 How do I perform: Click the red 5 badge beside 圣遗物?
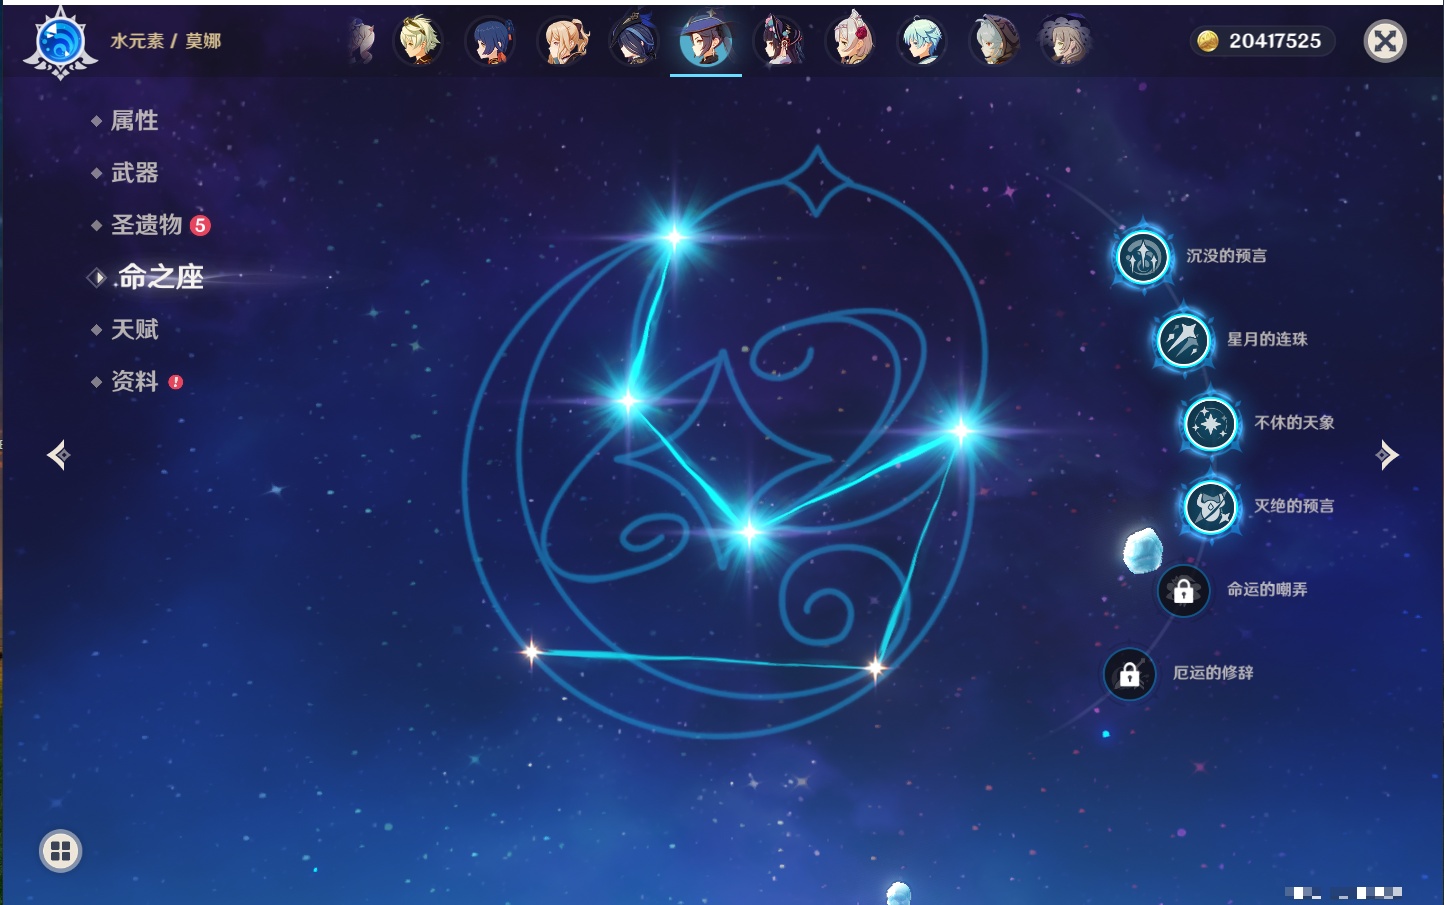pos(200,225)
